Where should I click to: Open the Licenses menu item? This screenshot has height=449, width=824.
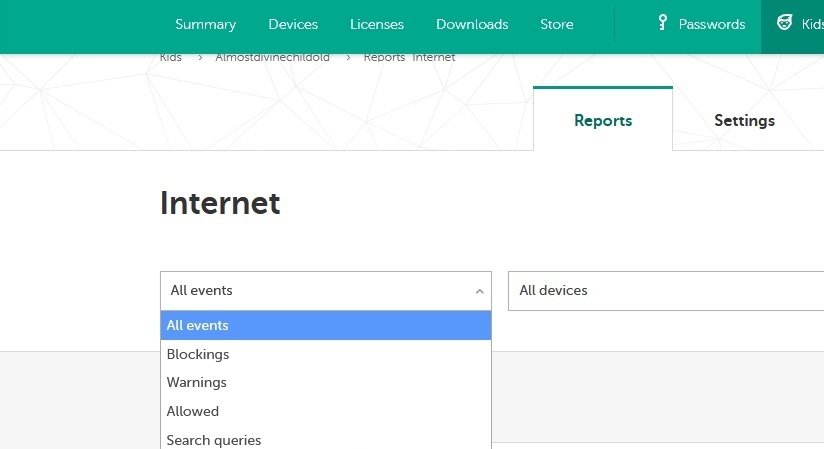point(377,24)
